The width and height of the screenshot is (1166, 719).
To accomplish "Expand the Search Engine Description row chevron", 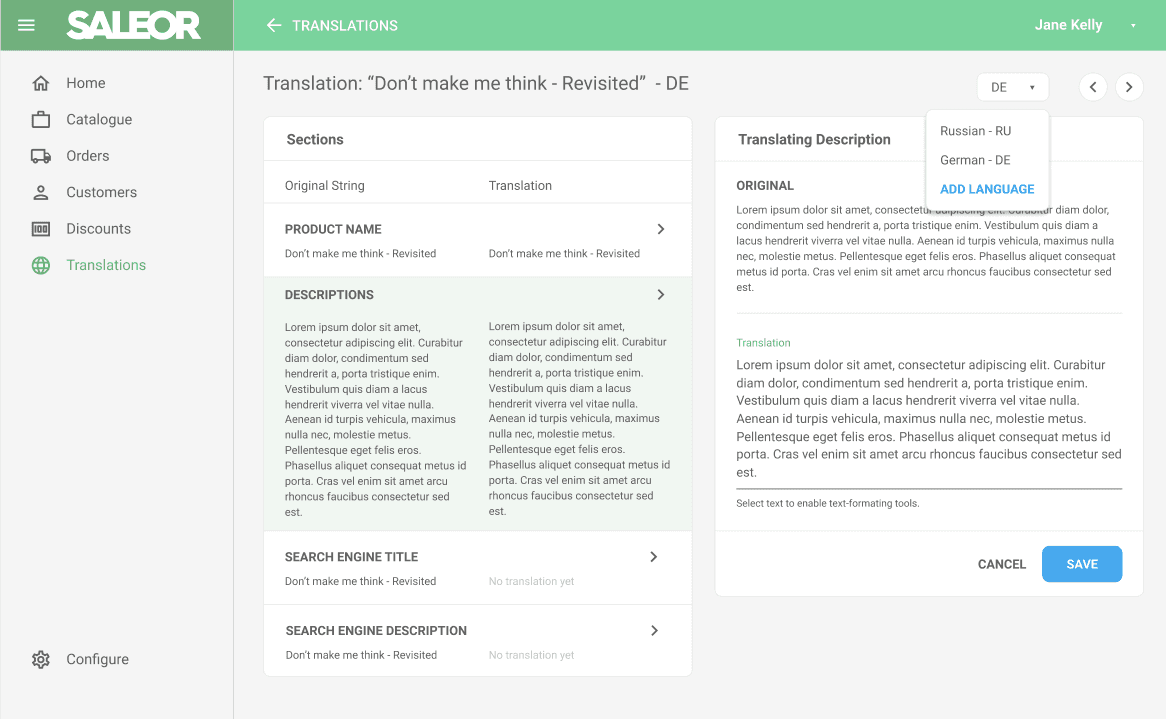I will coord(654,631).
